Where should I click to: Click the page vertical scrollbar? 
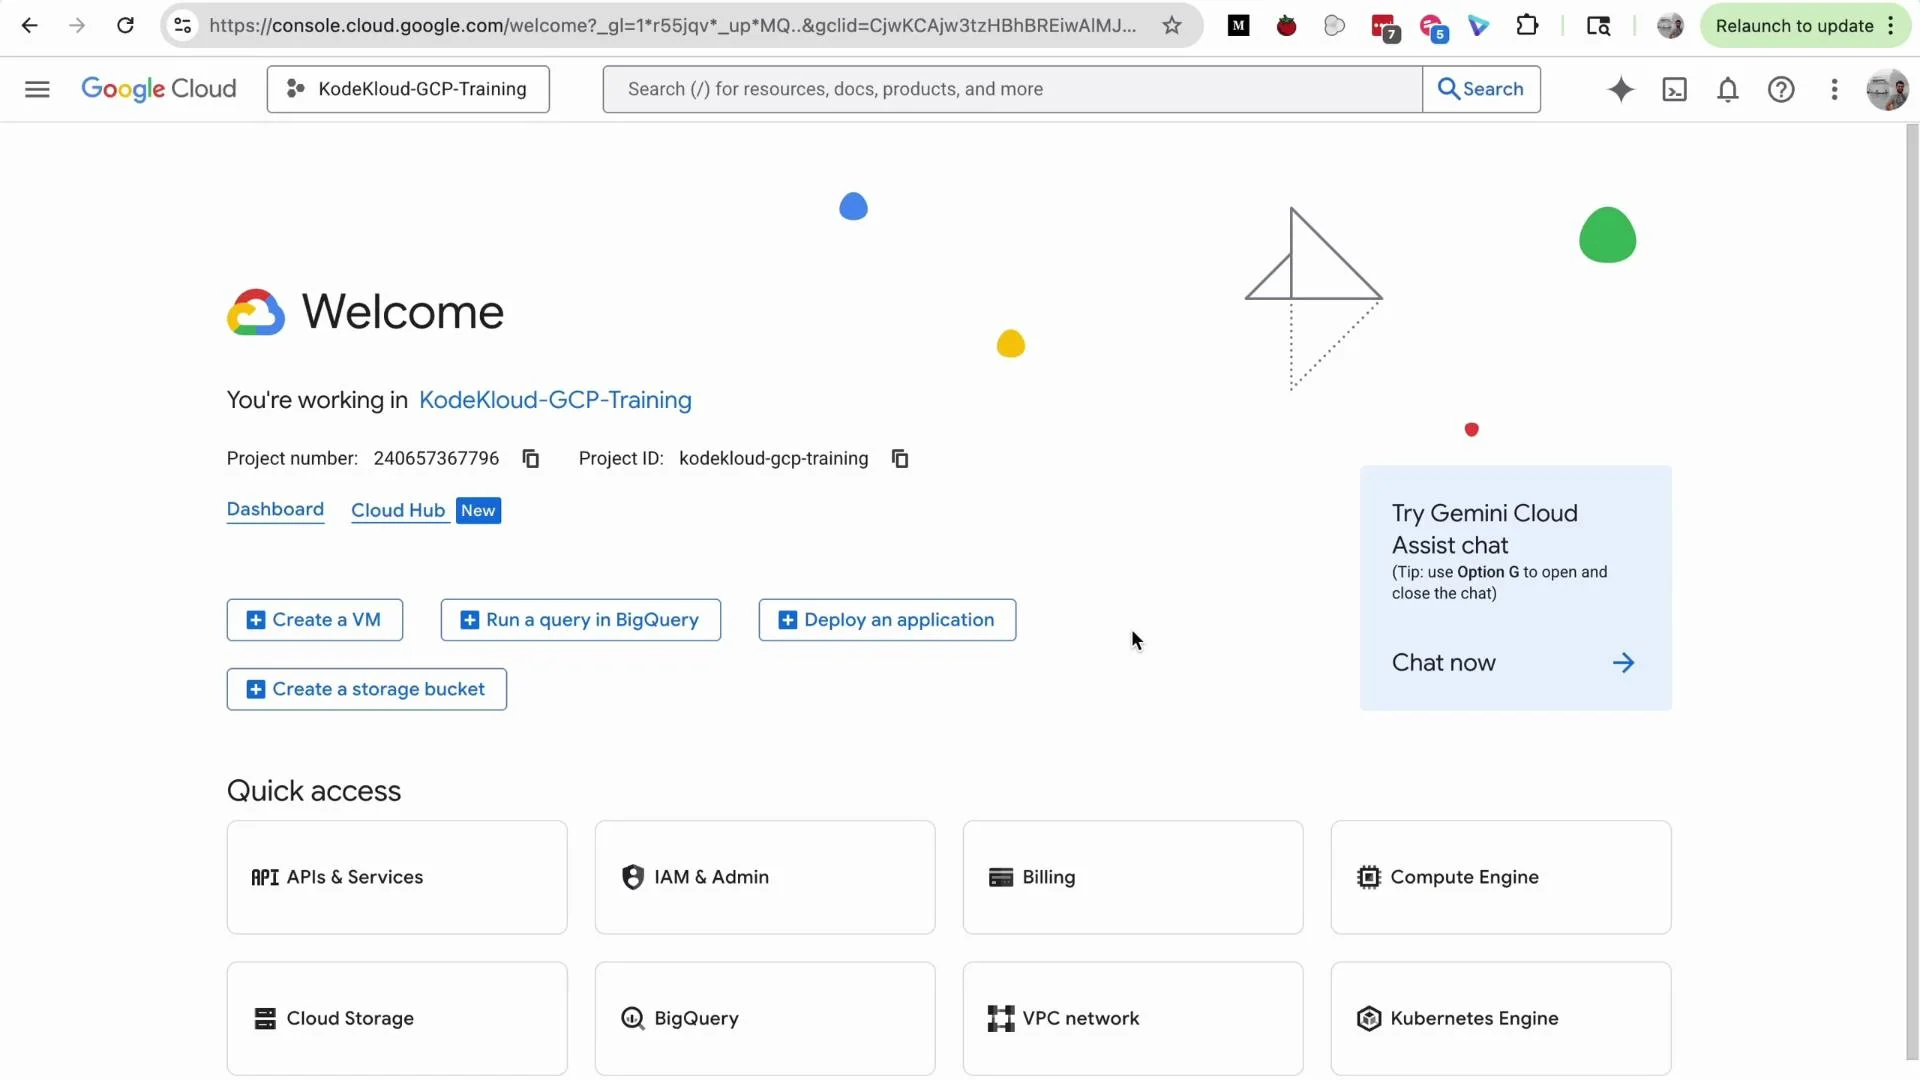(1912, 590)
